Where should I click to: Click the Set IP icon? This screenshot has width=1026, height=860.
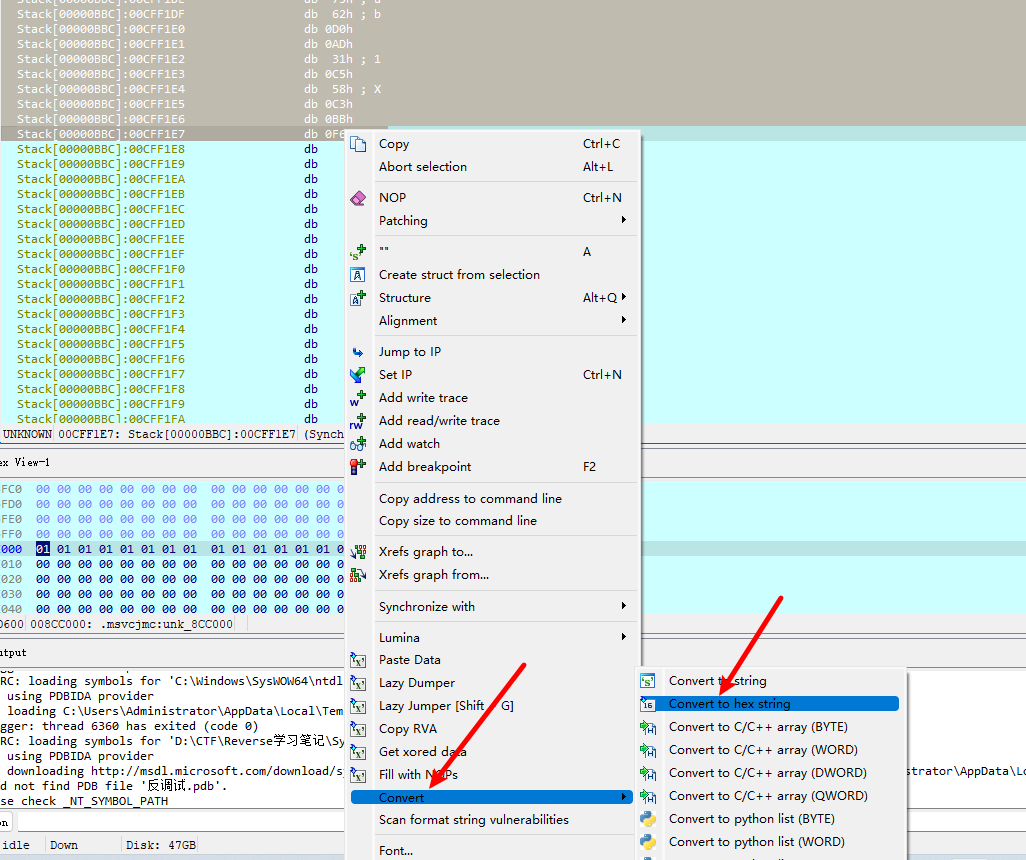pyautogui.click(x=358, y=375)
